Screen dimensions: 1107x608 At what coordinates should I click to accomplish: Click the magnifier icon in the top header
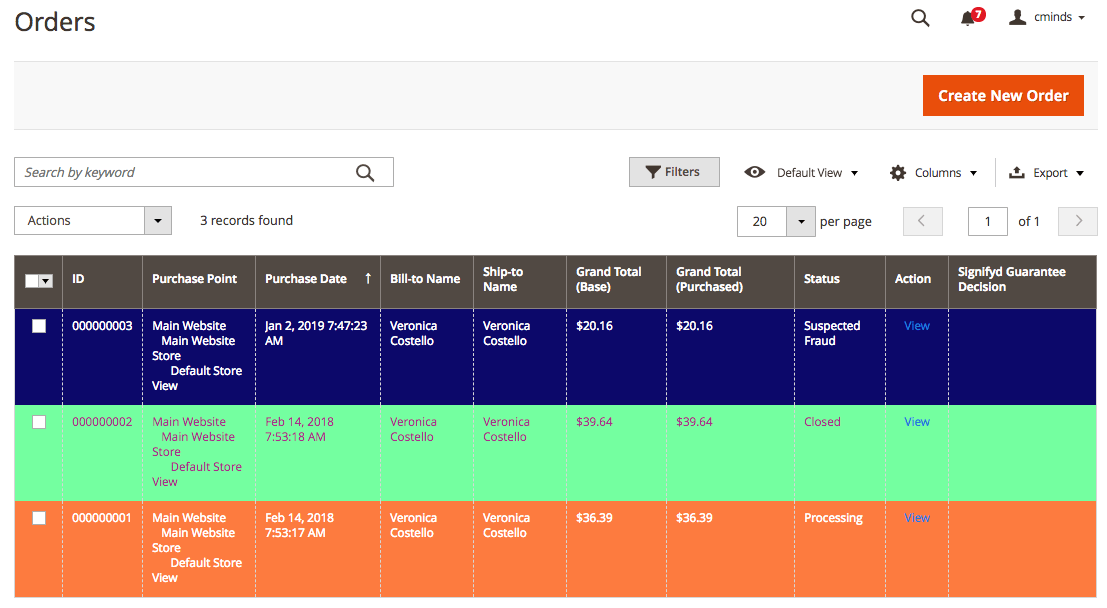(x=920, y=18)
